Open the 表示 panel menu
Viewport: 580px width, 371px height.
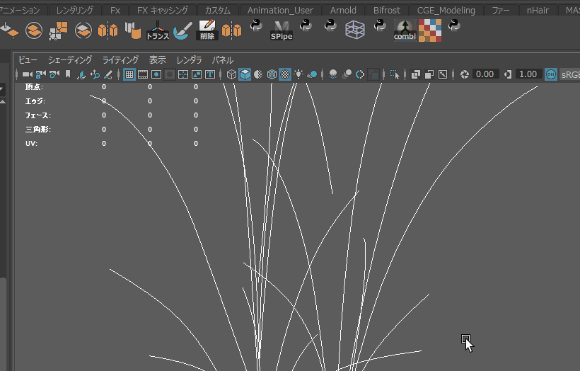coord(158,60)
